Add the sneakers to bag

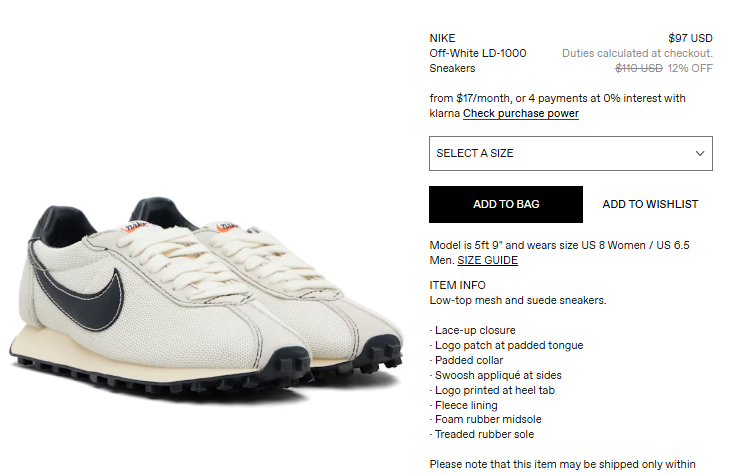click(506, 204)
